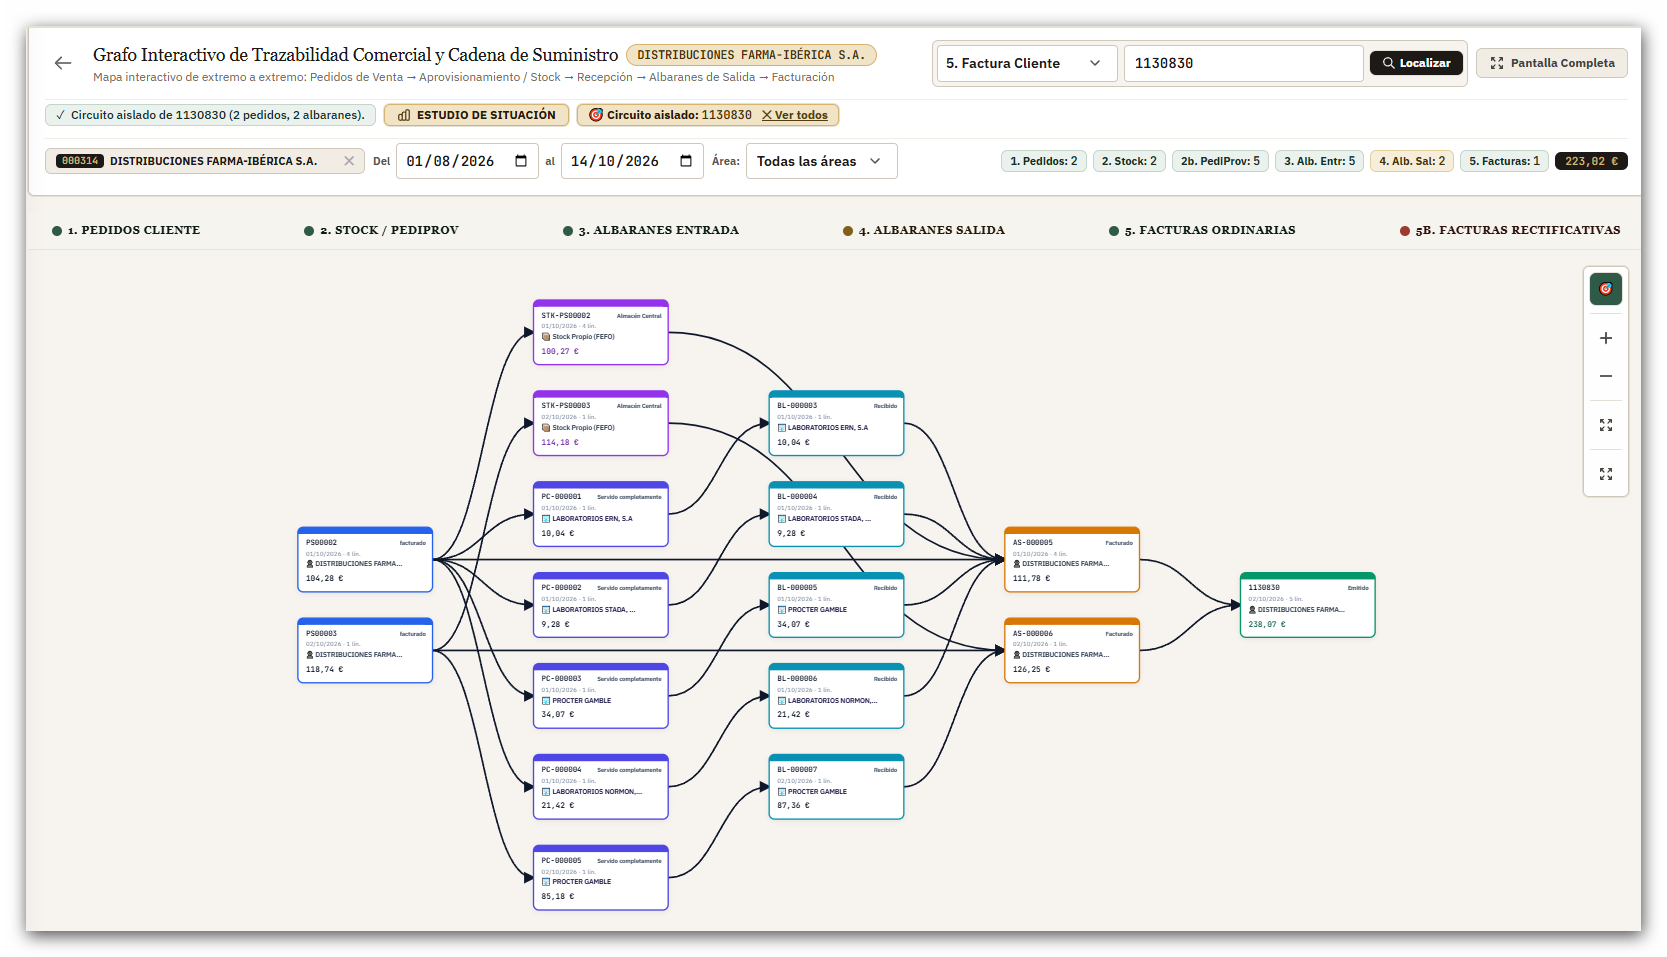
Task: Go back with the left arrow icon
Action: tap(63, 63)
